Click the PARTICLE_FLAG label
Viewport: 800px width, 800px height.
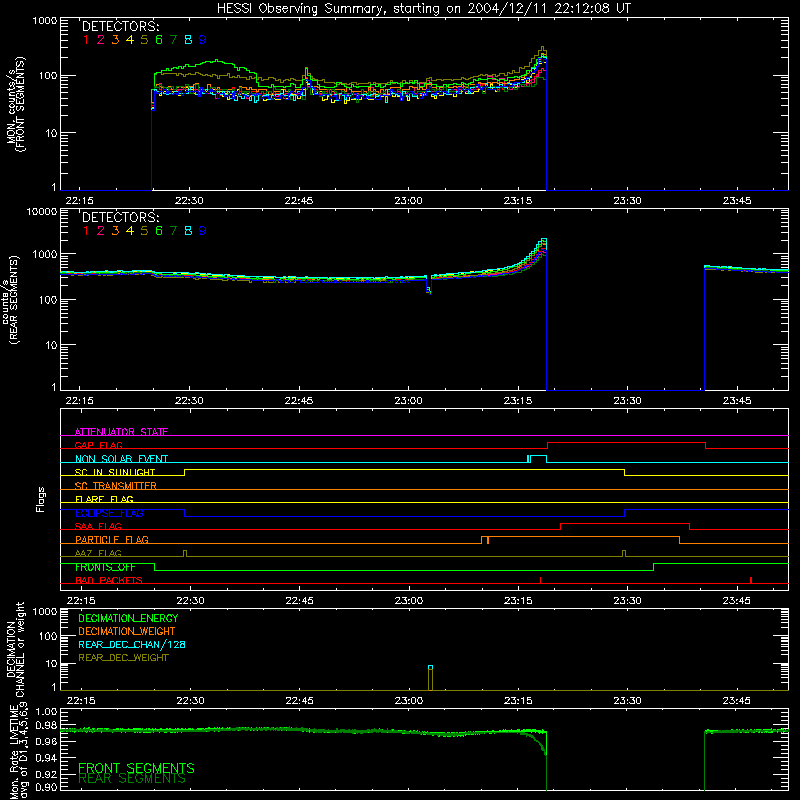112,539
